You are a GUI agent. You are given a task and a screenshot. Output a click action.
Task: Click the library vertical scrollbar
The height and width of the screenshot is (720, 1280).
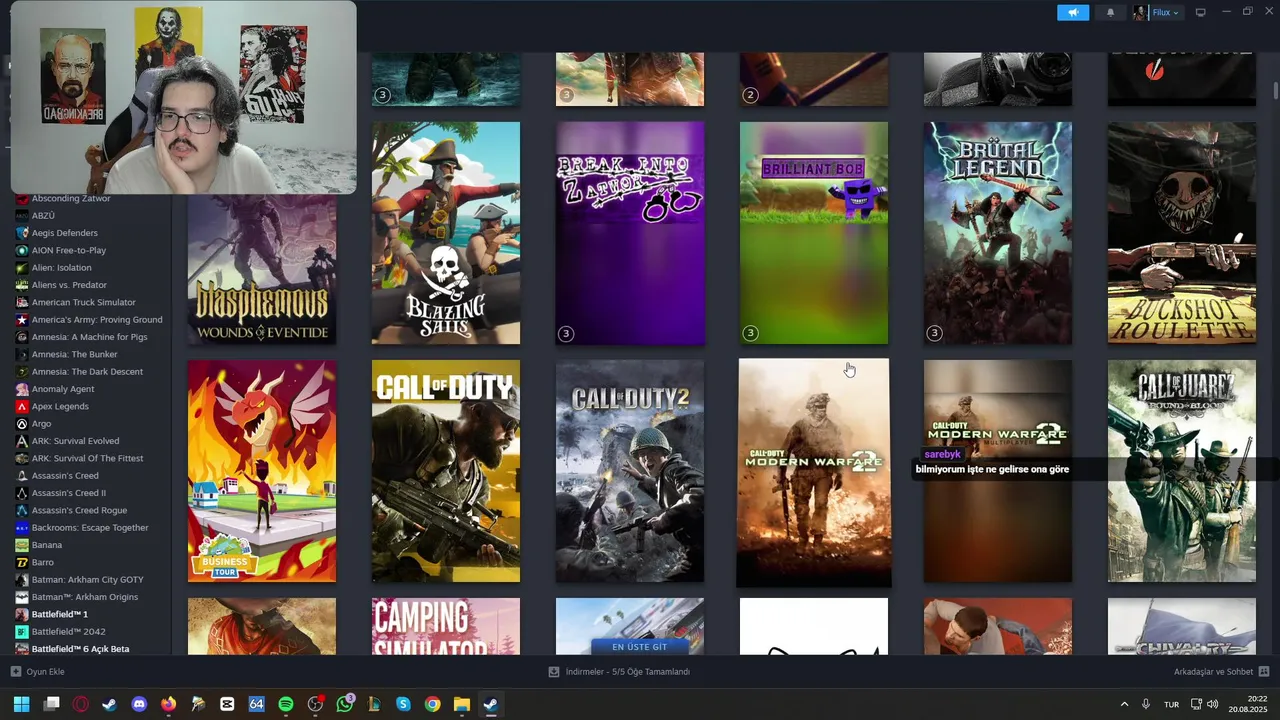click(x=1275, y=90)
